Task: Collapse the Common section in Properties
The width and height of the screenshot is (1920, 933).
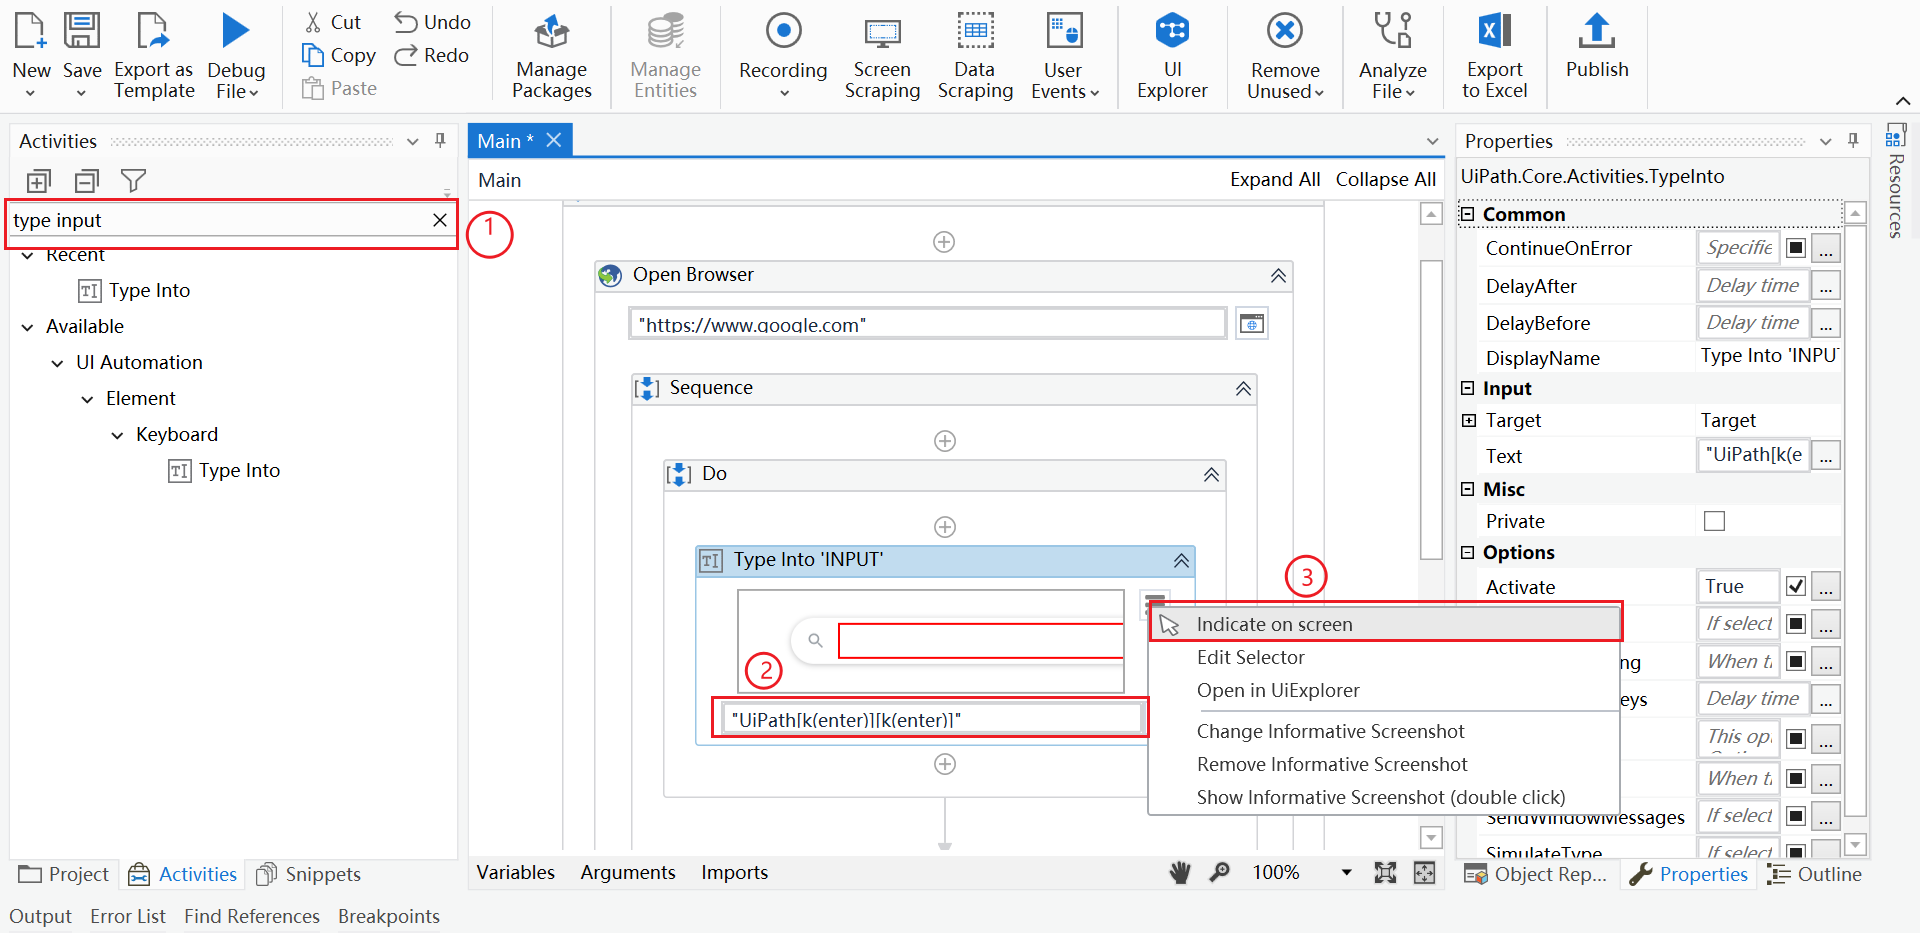Action: (x=1468, y=213)
